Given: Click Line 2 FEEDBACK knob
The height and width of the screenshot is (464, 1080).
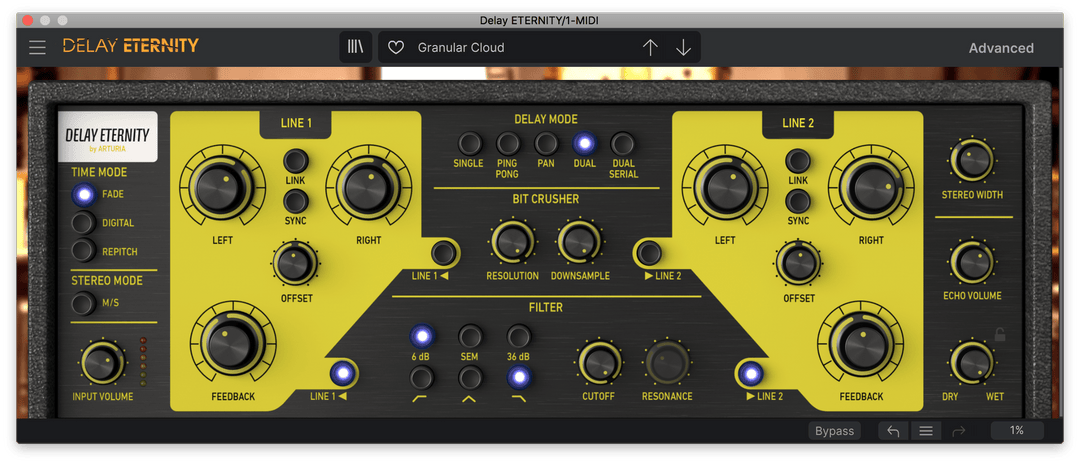Looking at the screenshot, I should [861, 344].
